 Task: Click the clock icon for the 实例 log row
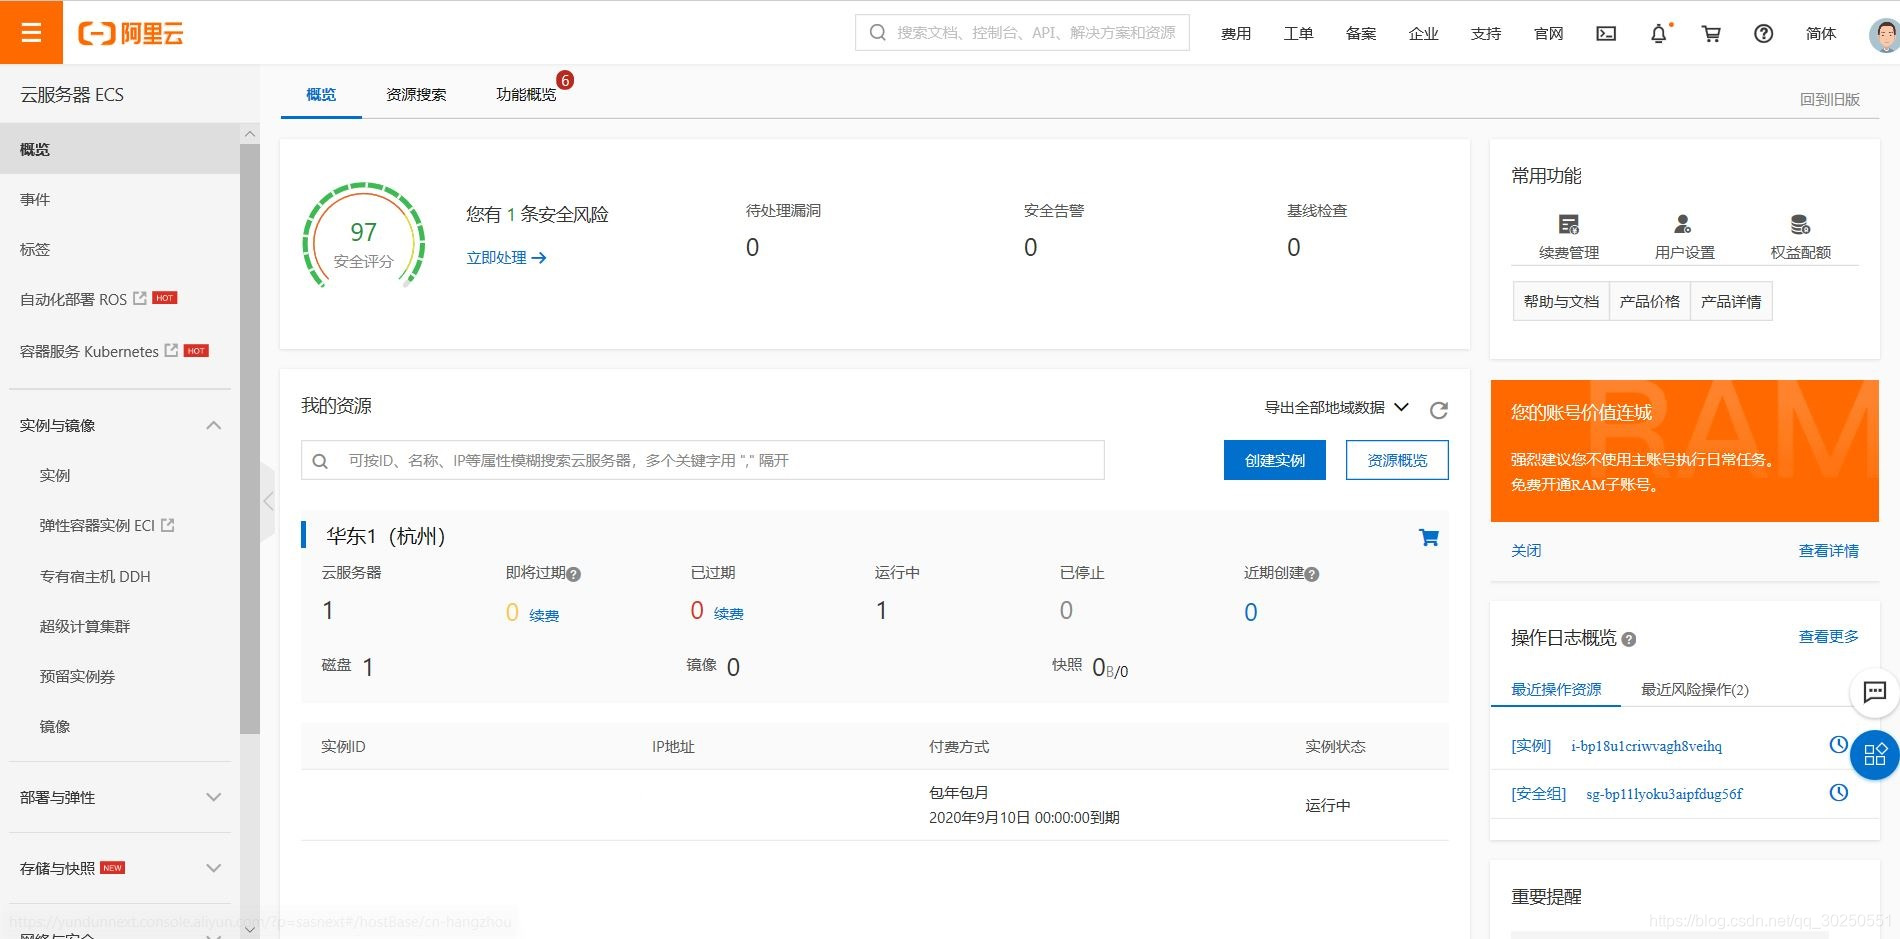1838,744
